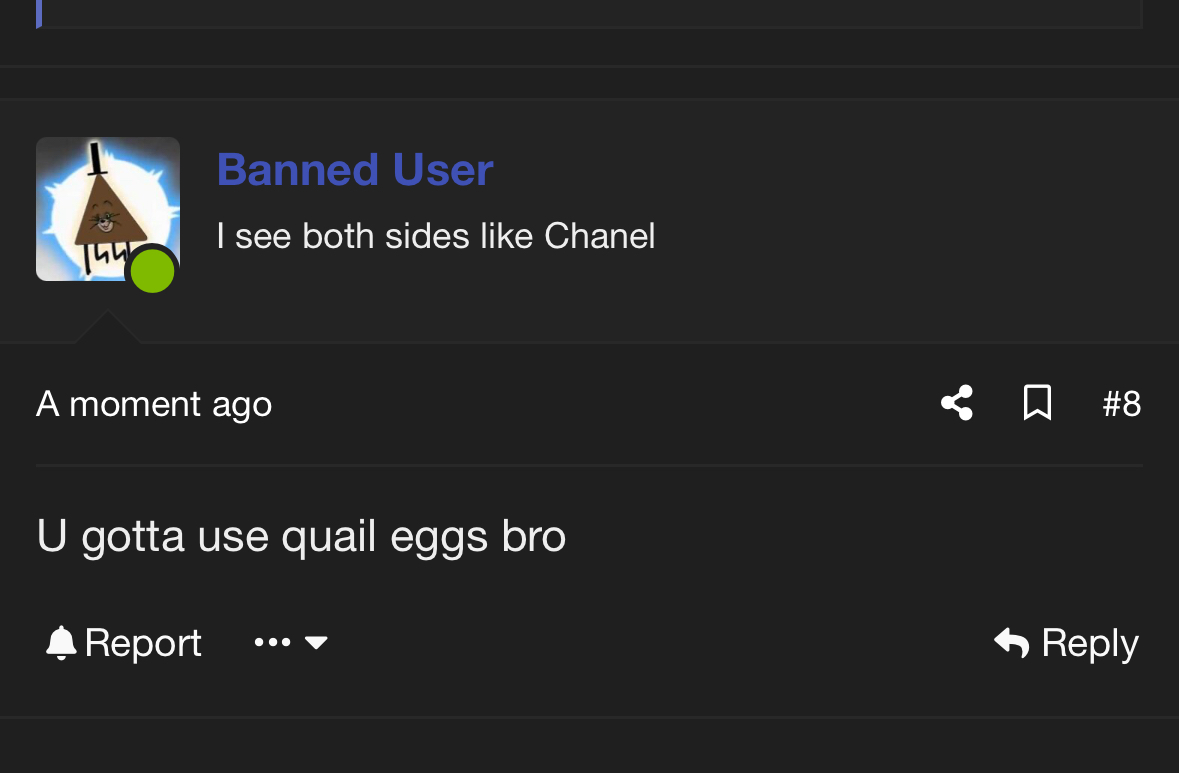Open the Banned User profile link
Image resolution: width=1179 pixels, height=773 pixels.
pyautogui.click(x=355, y=170)
